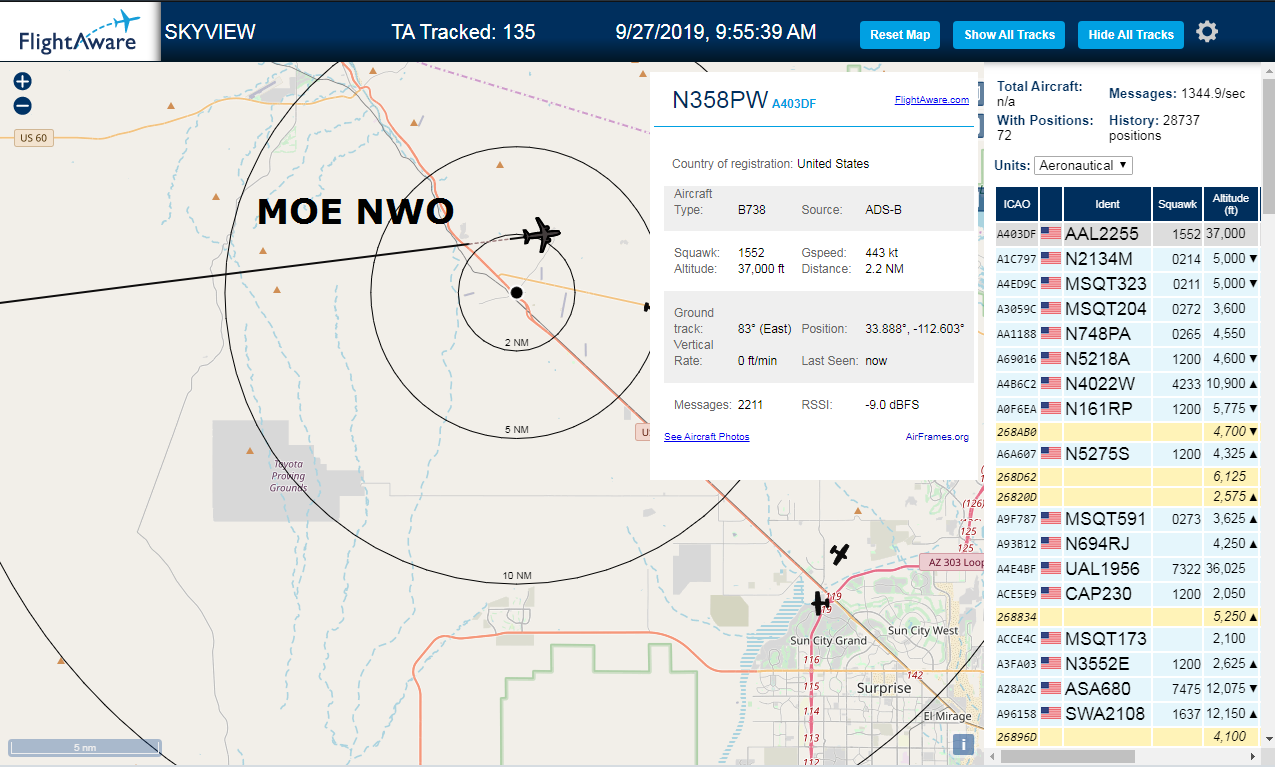Click the map info 'i' button
The height and width of the screenshot is (767, 1275).
[x=963, y=744]
